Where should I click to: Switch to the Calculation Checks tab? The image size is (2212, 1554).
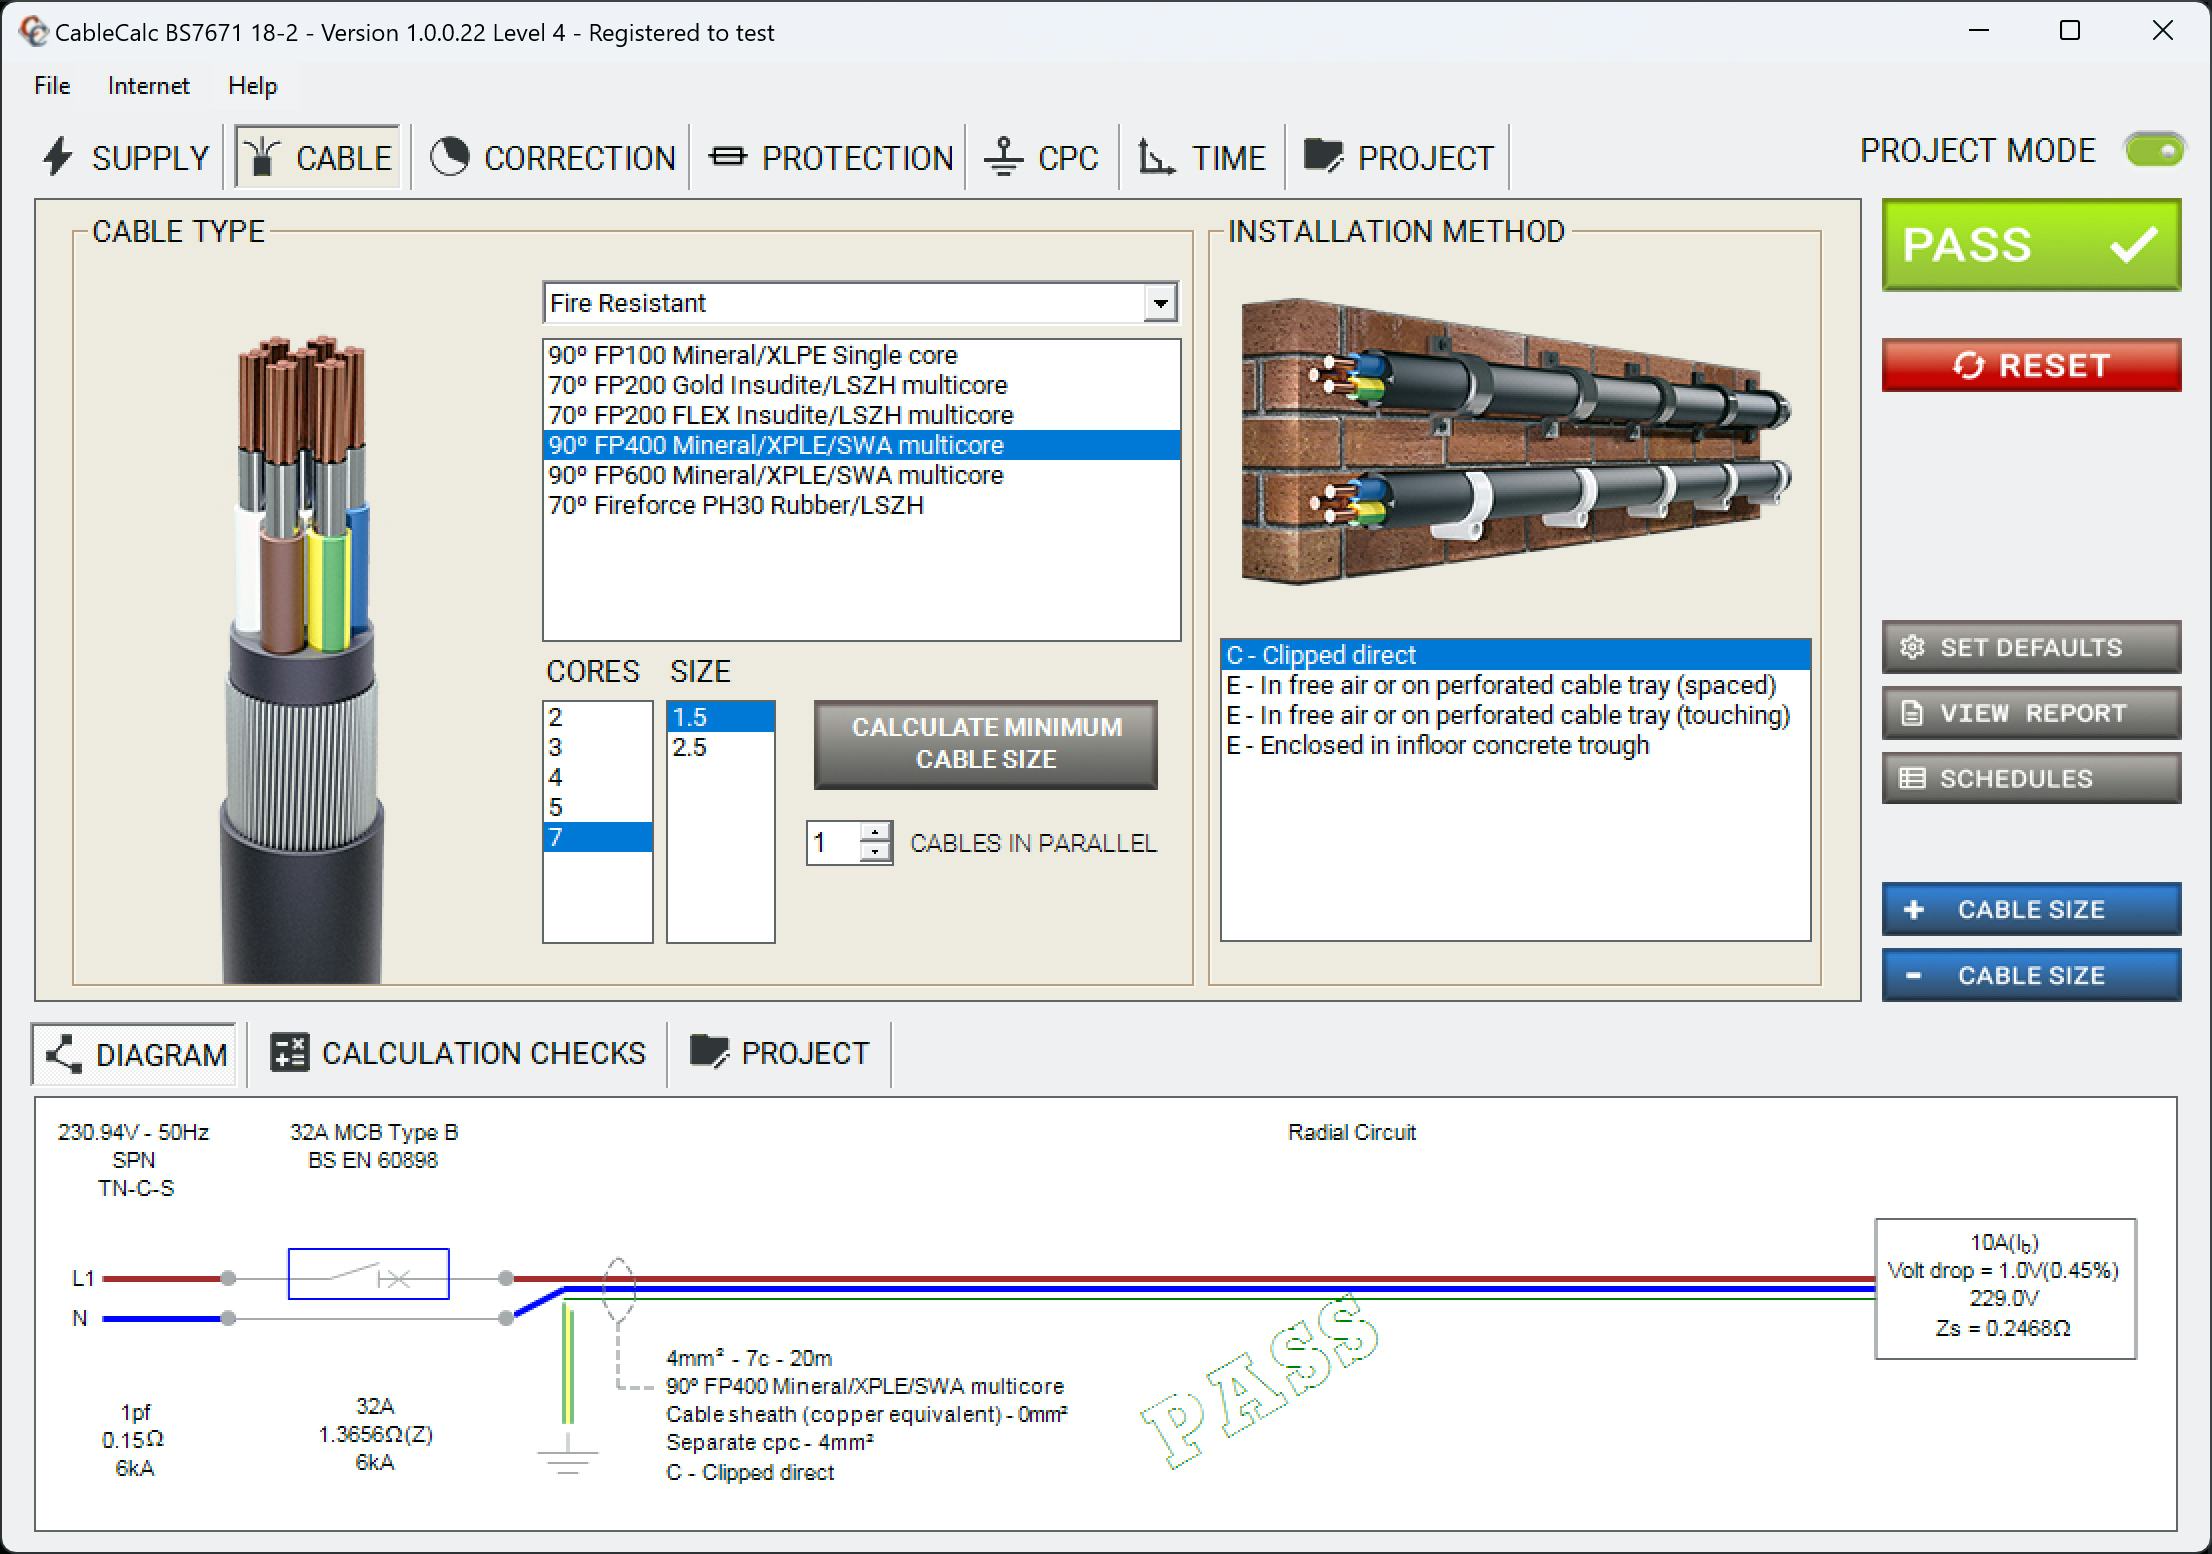coord(458,1053)
